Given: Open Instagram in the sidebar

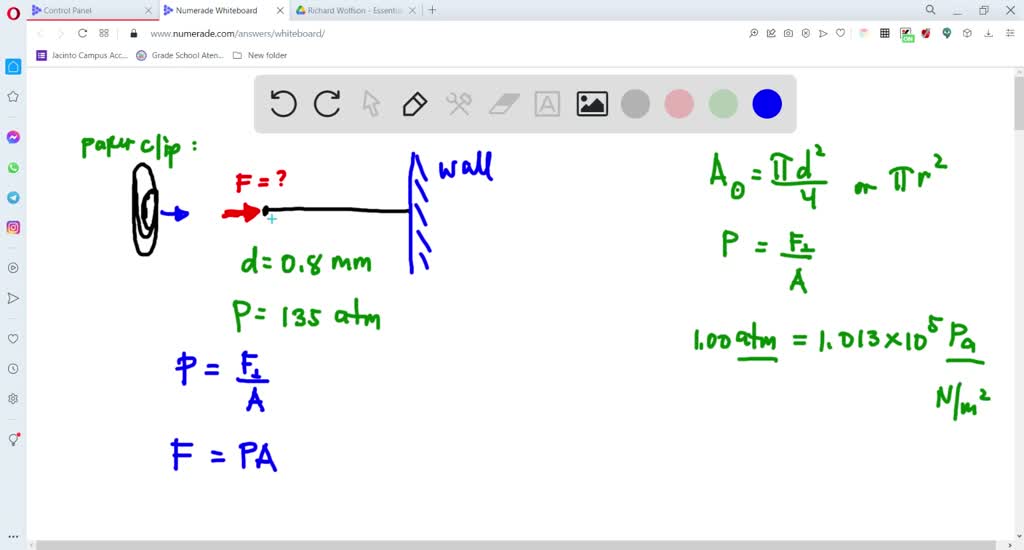Looking at the screenshot, I should (13, 227).
